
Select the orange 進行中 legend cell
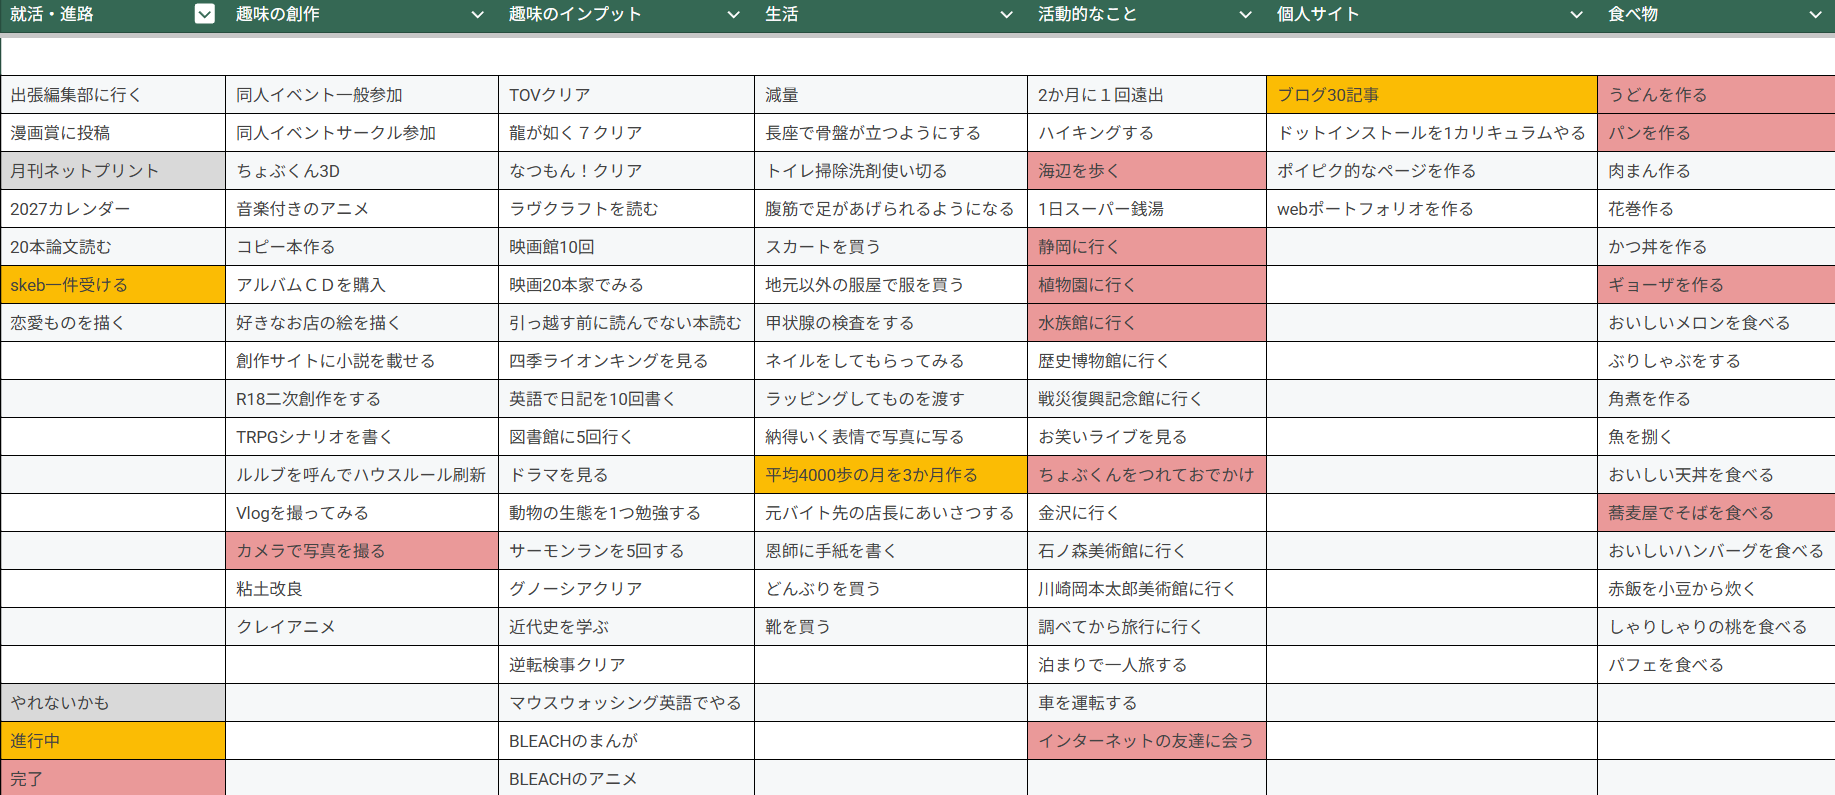click(x=113, y=741)
